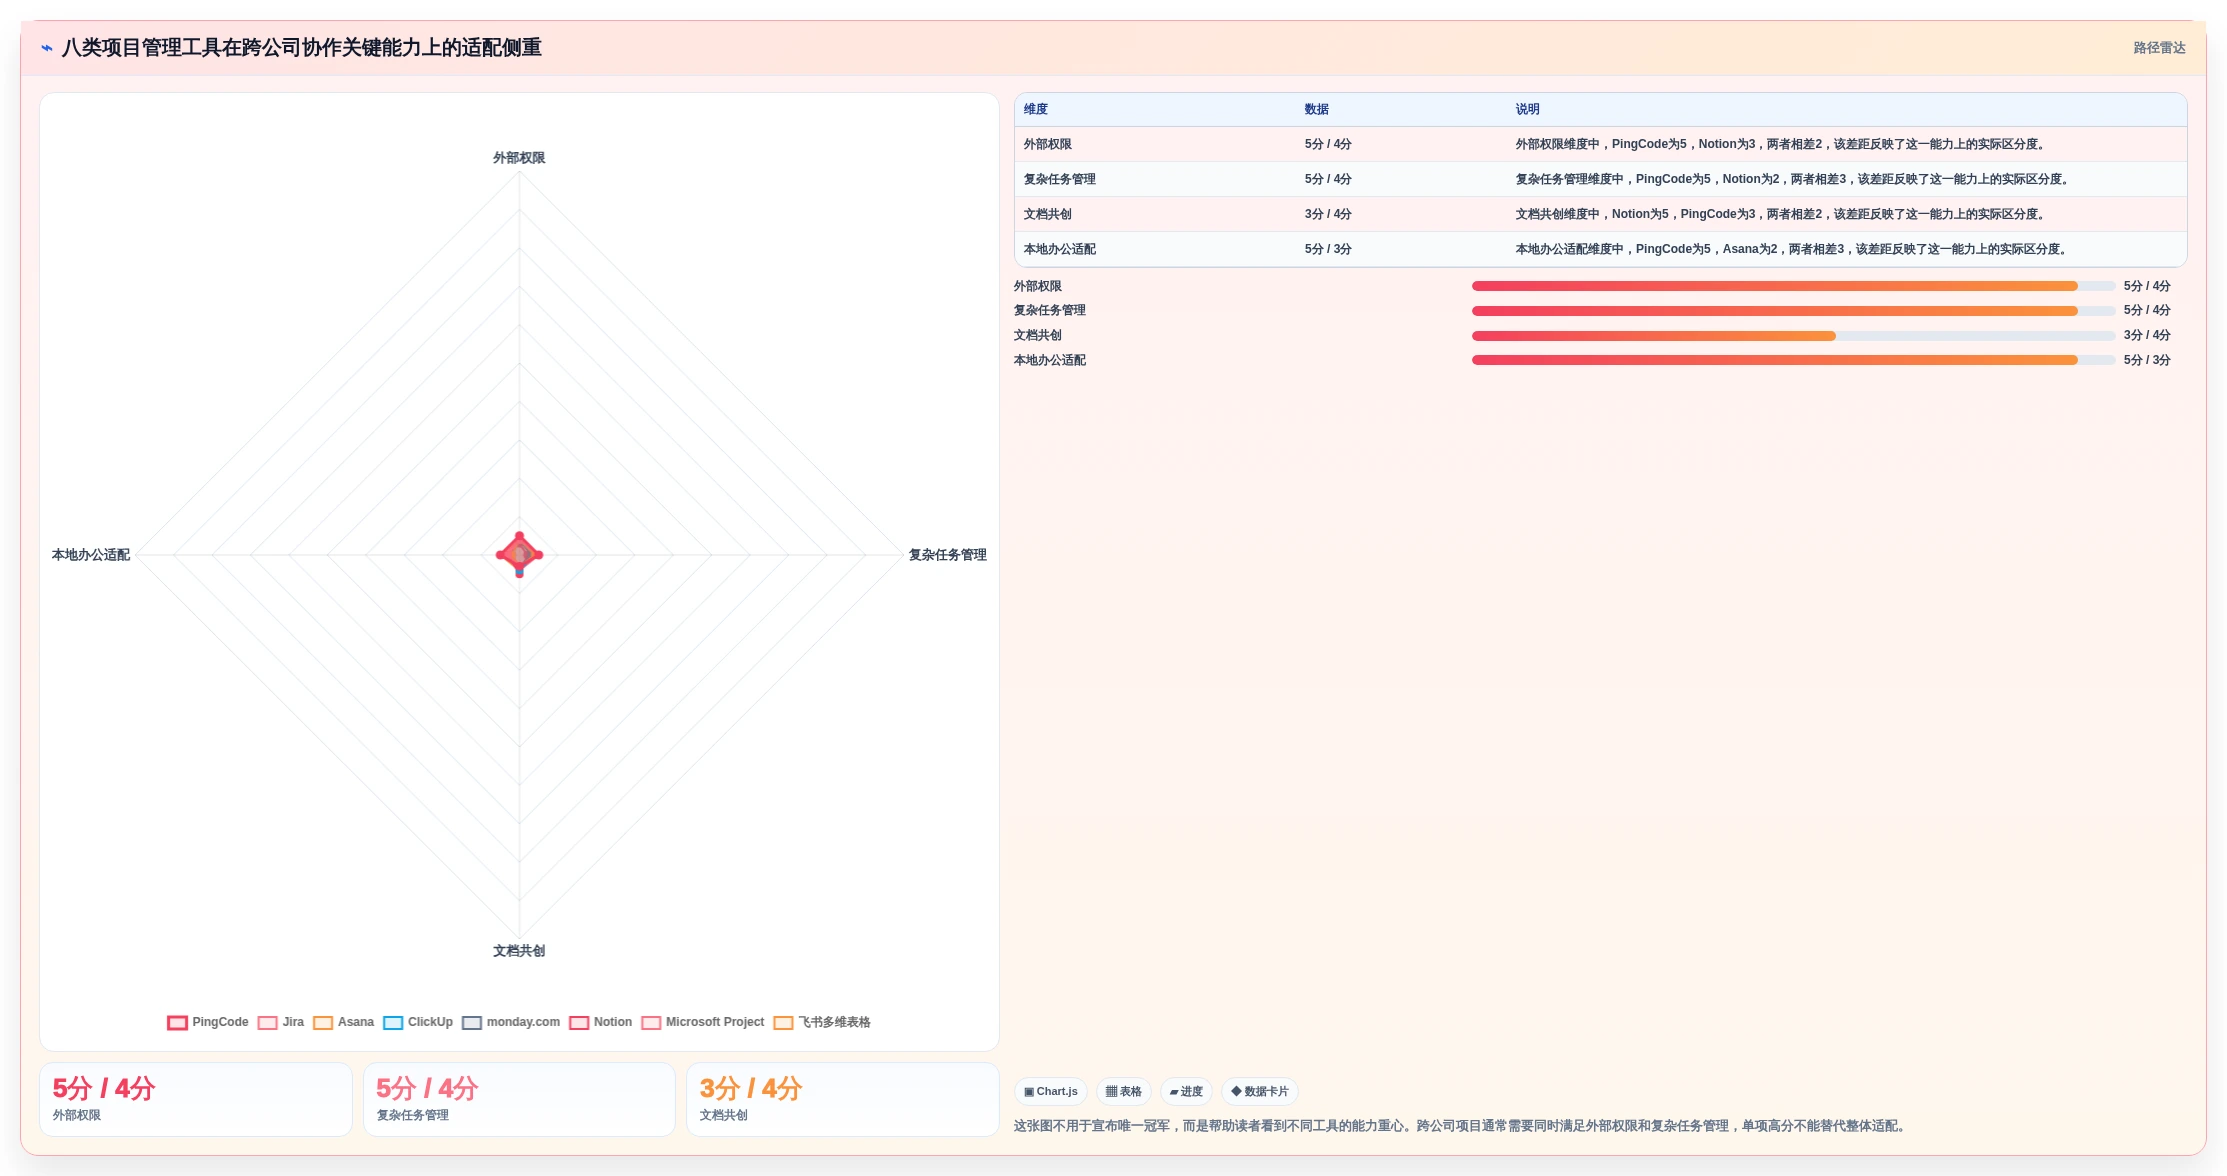Click the Chart.js tag chip
The width and height of the screenshot is (2227, 1176).
[1051, 1091]
